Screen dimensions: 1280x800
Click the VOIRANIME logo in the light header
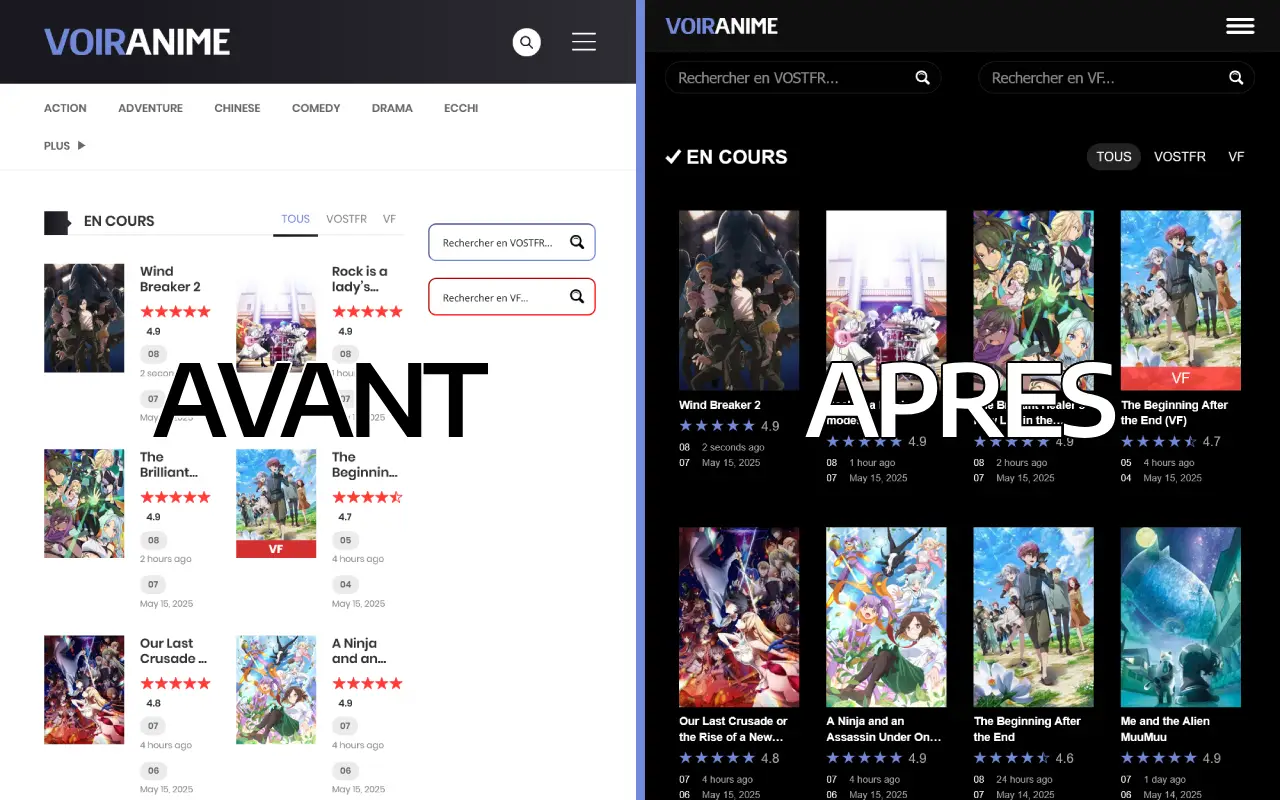[x=136, y=42]
